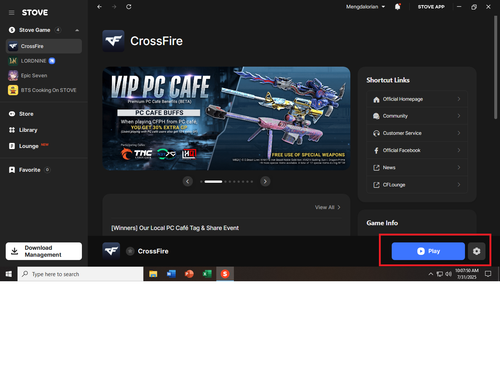Open the Mengdalorian account dropdown

pos(365,7)
